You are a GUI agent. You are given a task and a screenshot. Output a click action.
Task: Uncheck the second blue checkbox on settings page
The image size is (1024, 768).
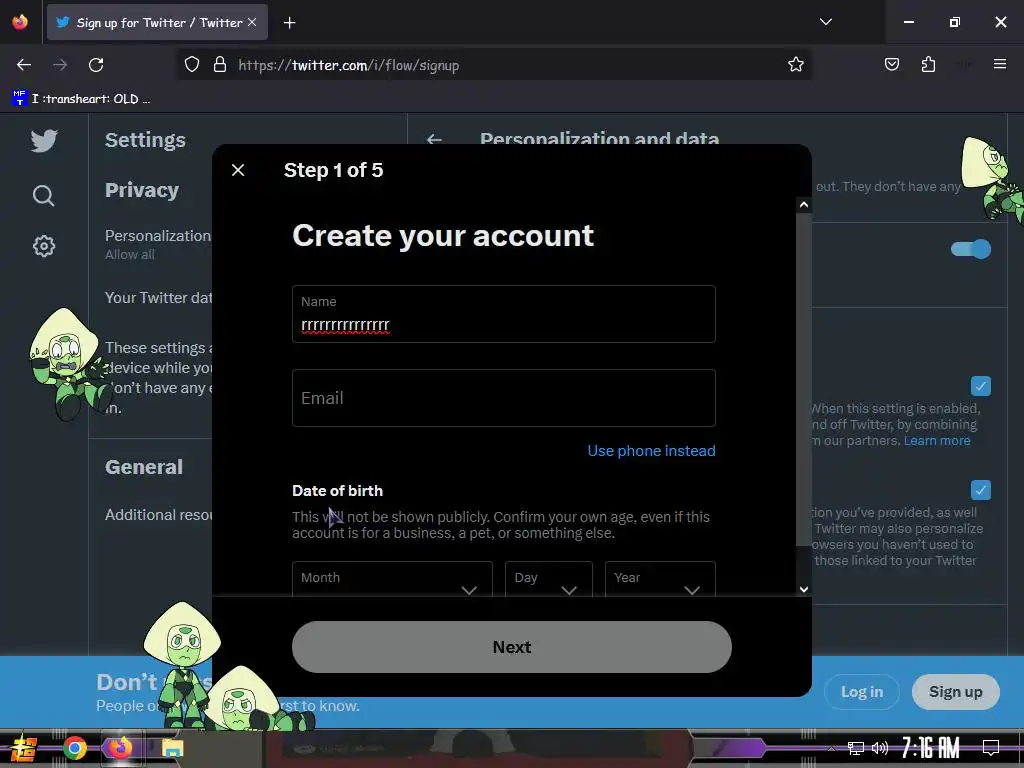click(980, 490)
